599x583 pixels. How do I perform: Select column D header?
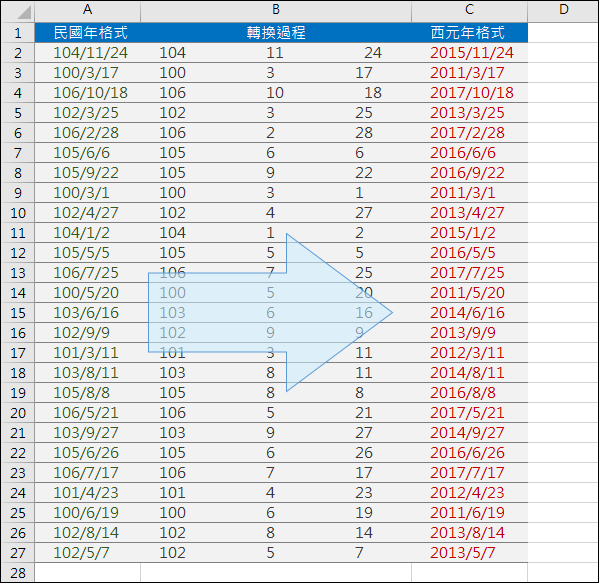(563, 11)
